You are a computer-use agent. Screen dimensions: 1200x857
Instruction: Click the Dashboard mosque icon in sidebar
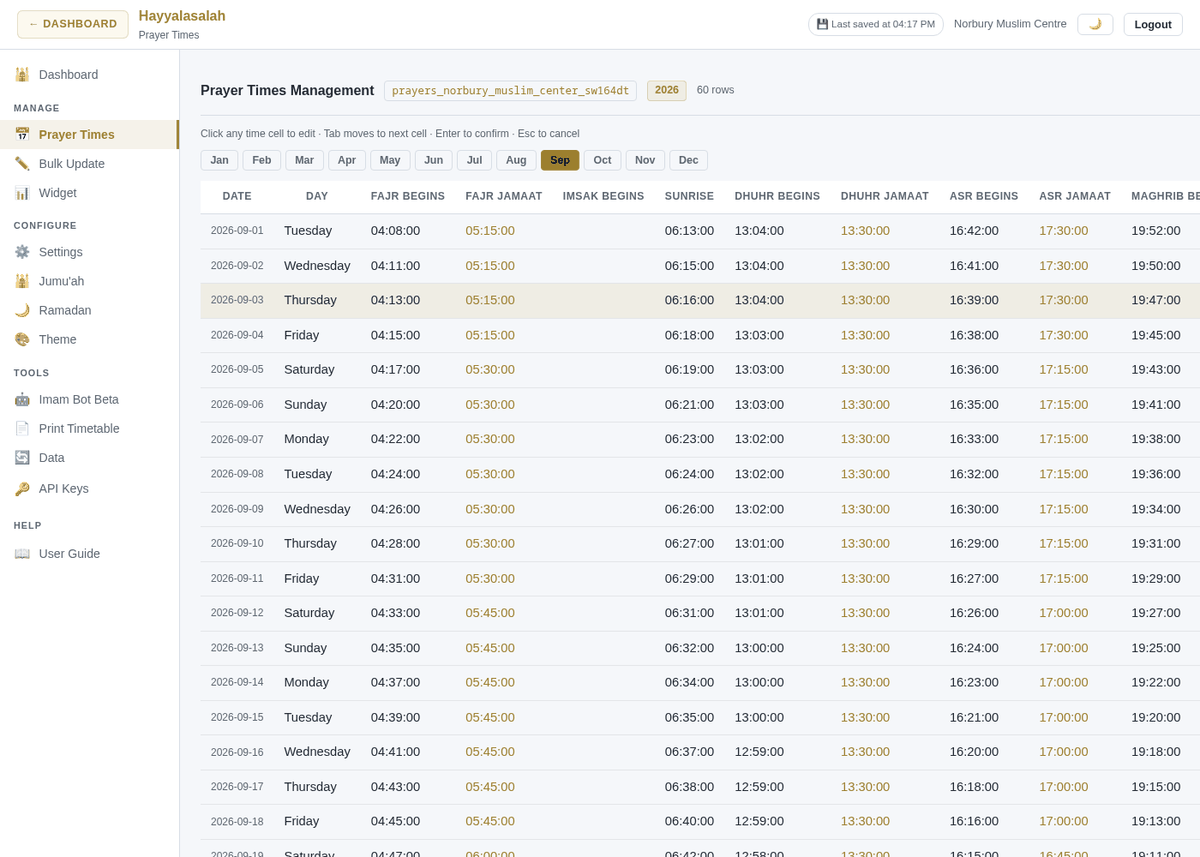tap(22, 74)
